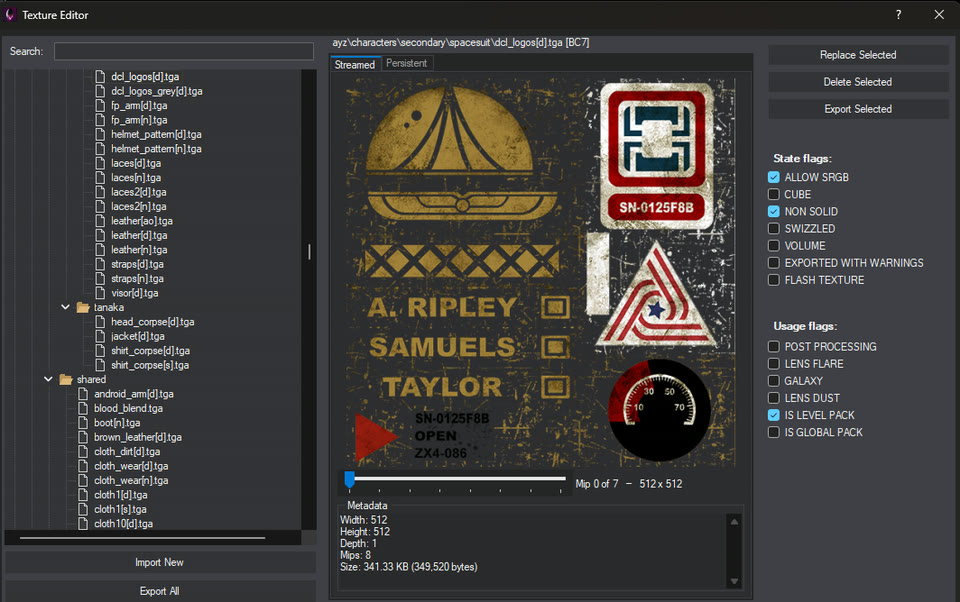Click Export Selected button
Screen dimensions: 960x602
pos(858,109)
